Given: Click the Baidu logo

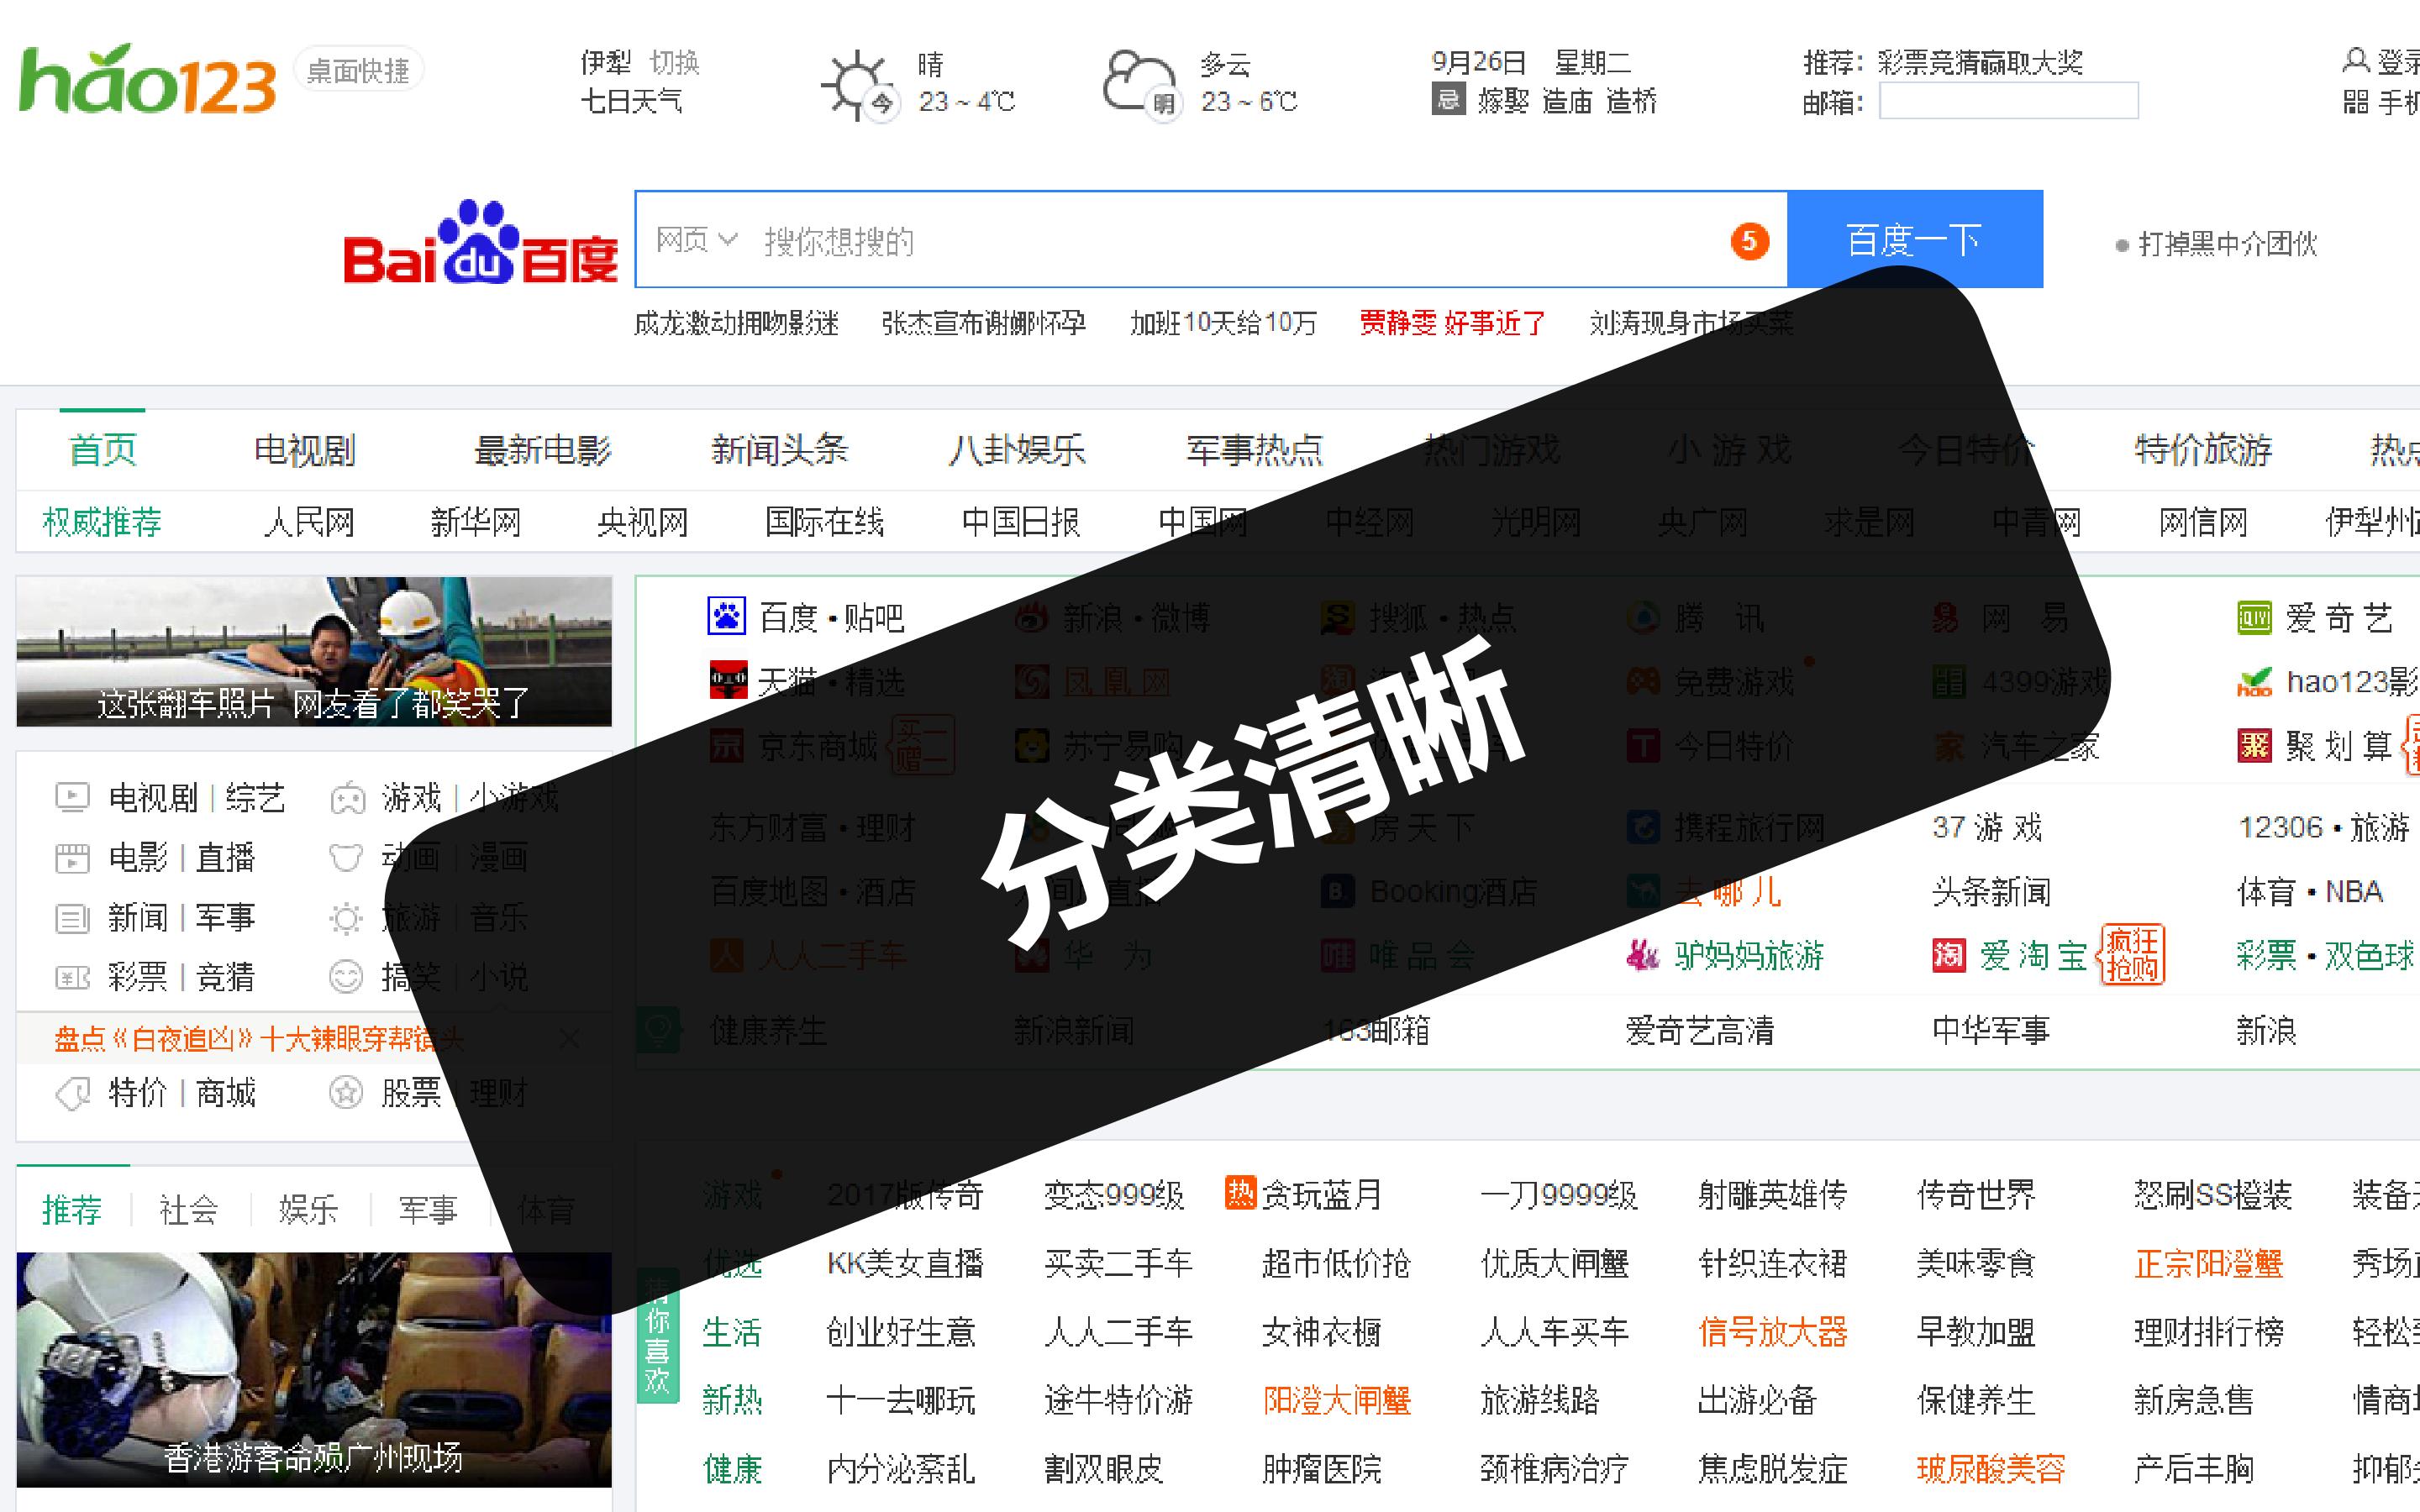Looking at the screenshot, I should [x=481, y=242].
